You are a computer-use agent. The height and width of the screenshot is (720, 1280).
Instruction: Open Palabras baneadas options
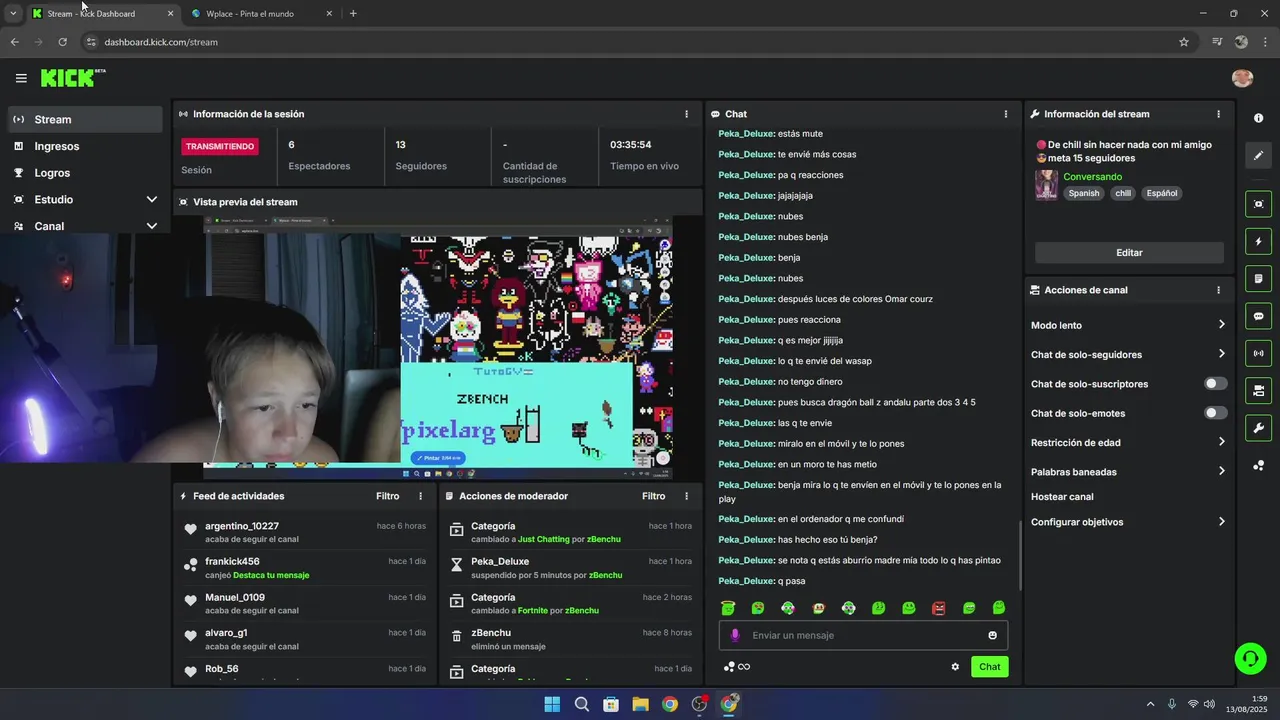(1128, 471)
